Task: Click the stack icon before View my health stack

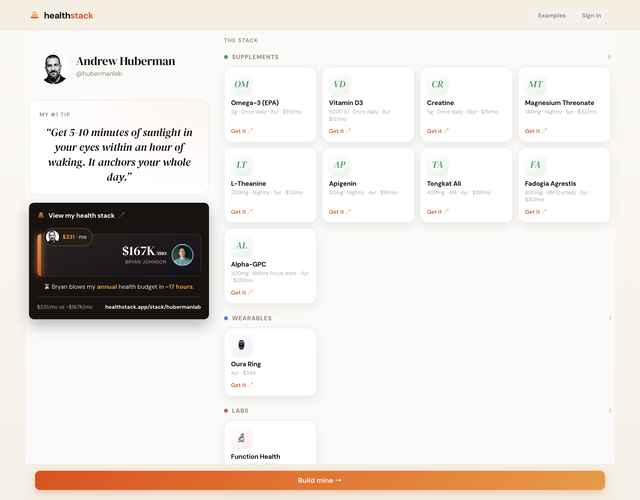Action: pyautogui.click(x=41, y=215)
